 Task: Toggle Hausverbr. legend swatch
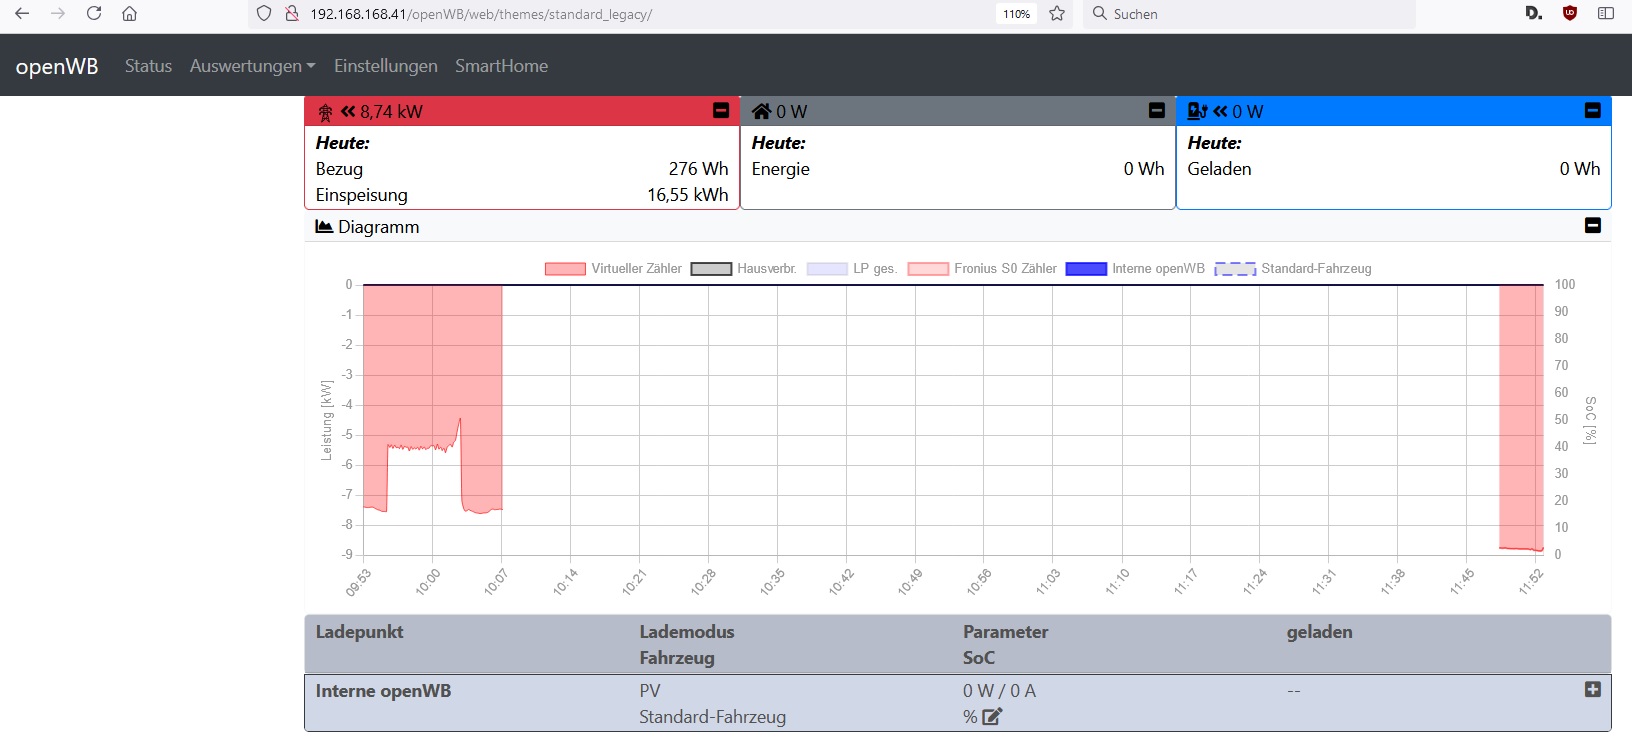pyautogui.click(x=711, y=269)
